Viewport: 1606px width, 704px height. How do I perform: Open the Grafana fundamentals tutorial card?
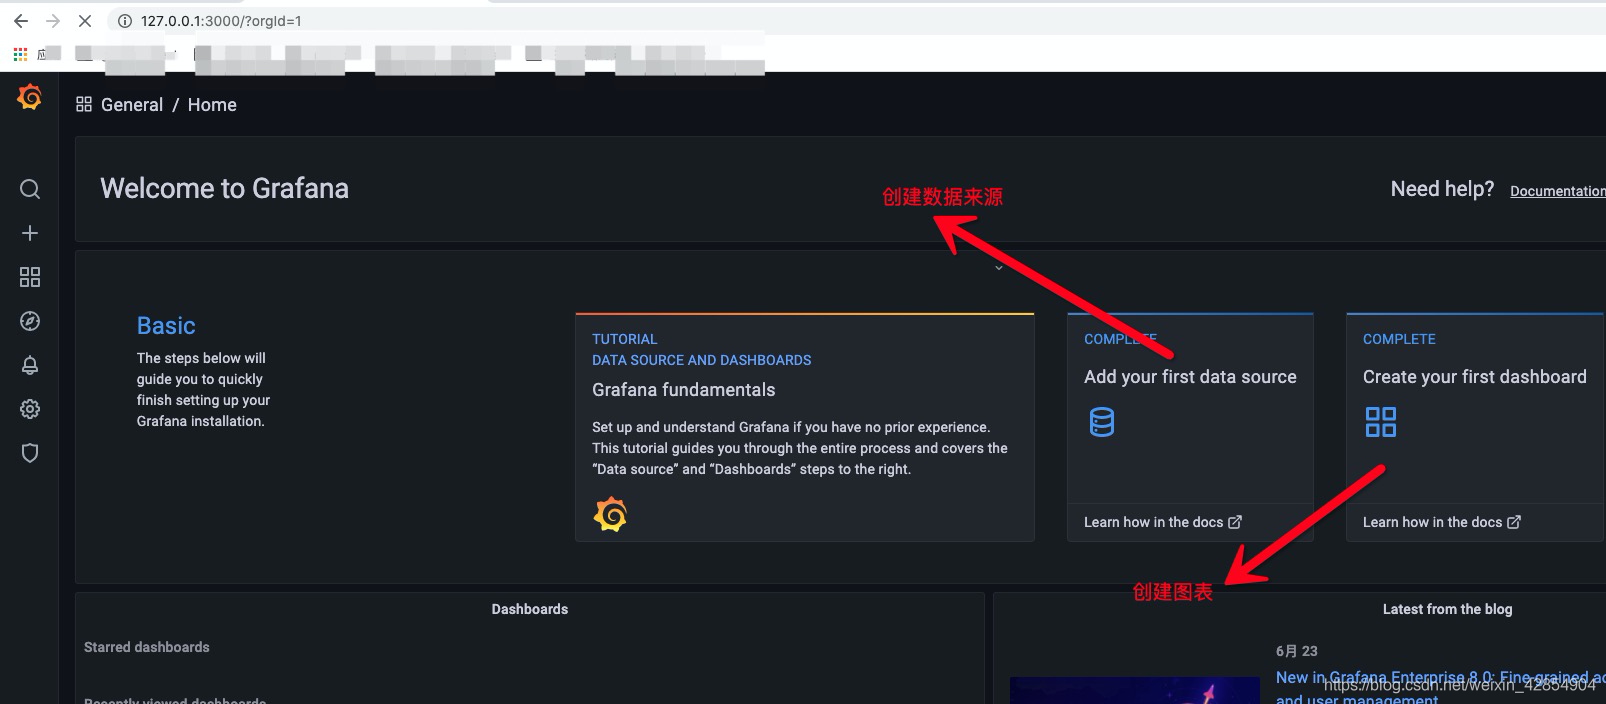pos(805,427)
